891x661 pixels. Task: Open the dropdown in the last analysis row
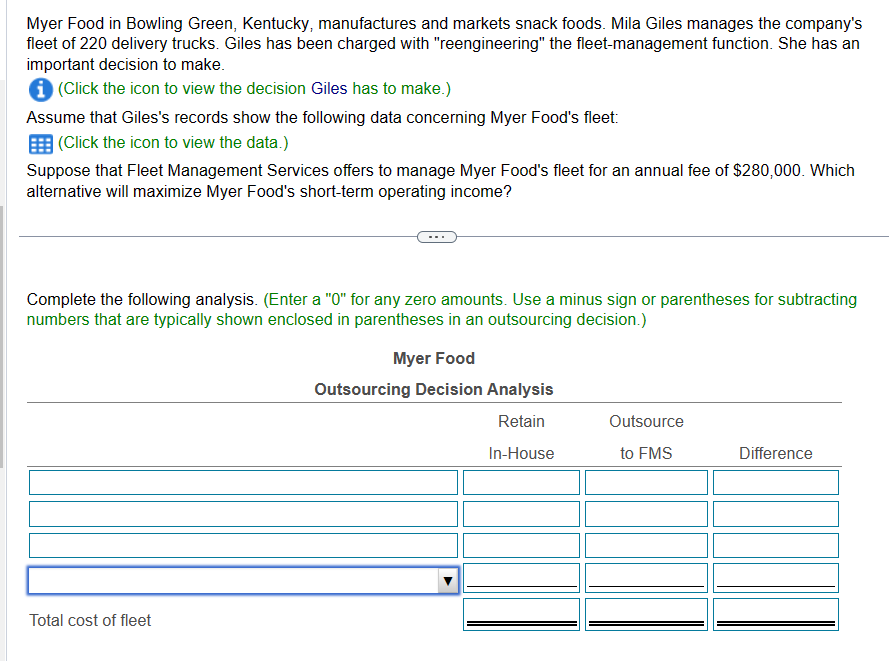[240, 580]
